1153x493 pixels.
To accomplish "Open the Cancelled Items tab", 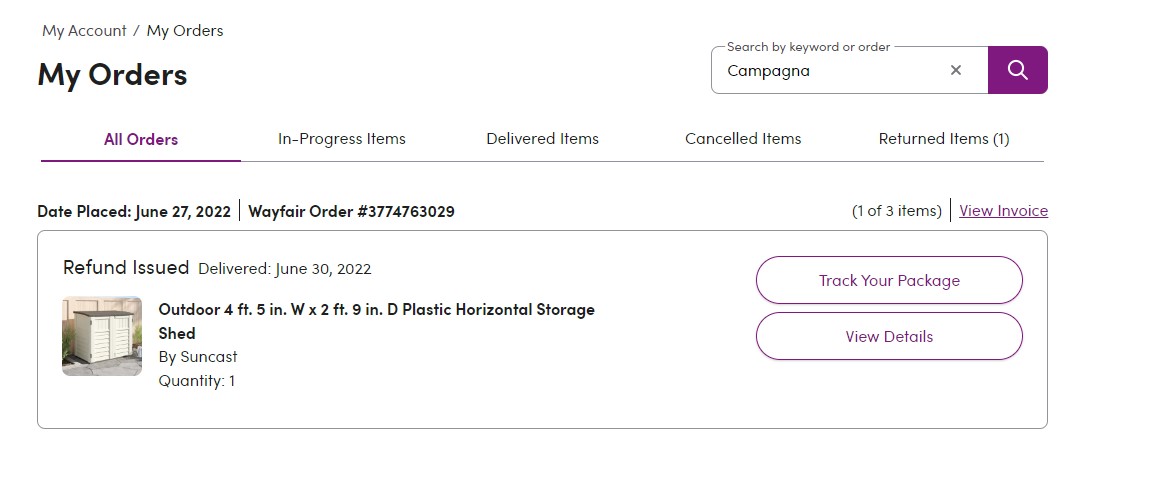I will click(x=743, y=138).
